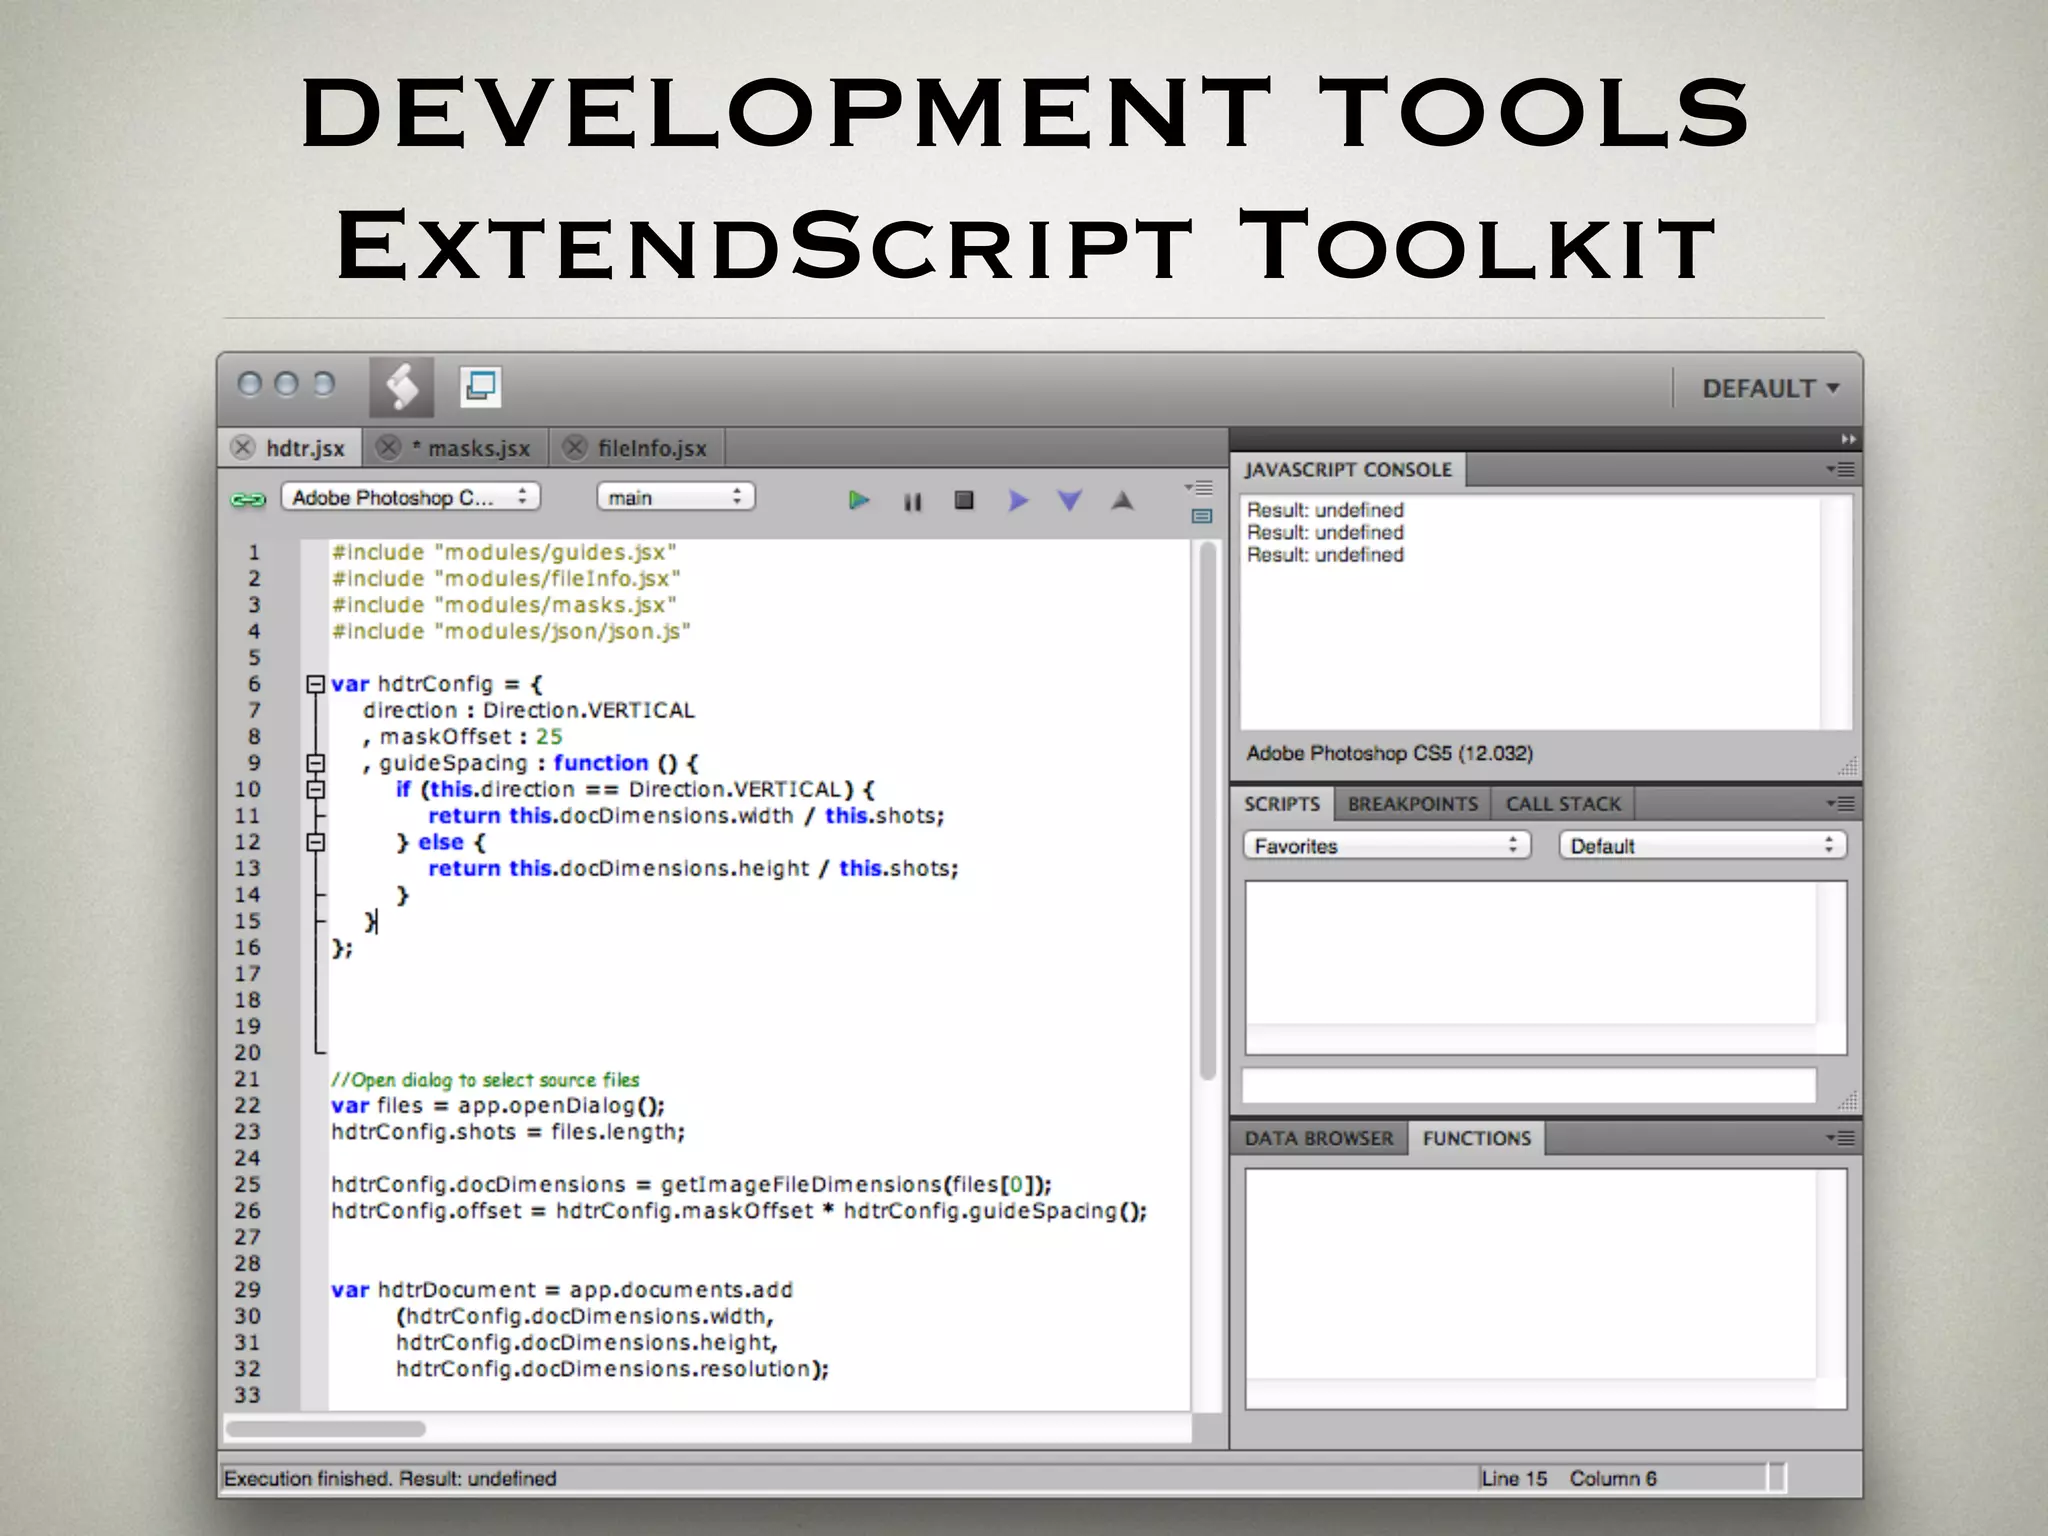Open Scripts panel flyout menu

pos(1841,804)
